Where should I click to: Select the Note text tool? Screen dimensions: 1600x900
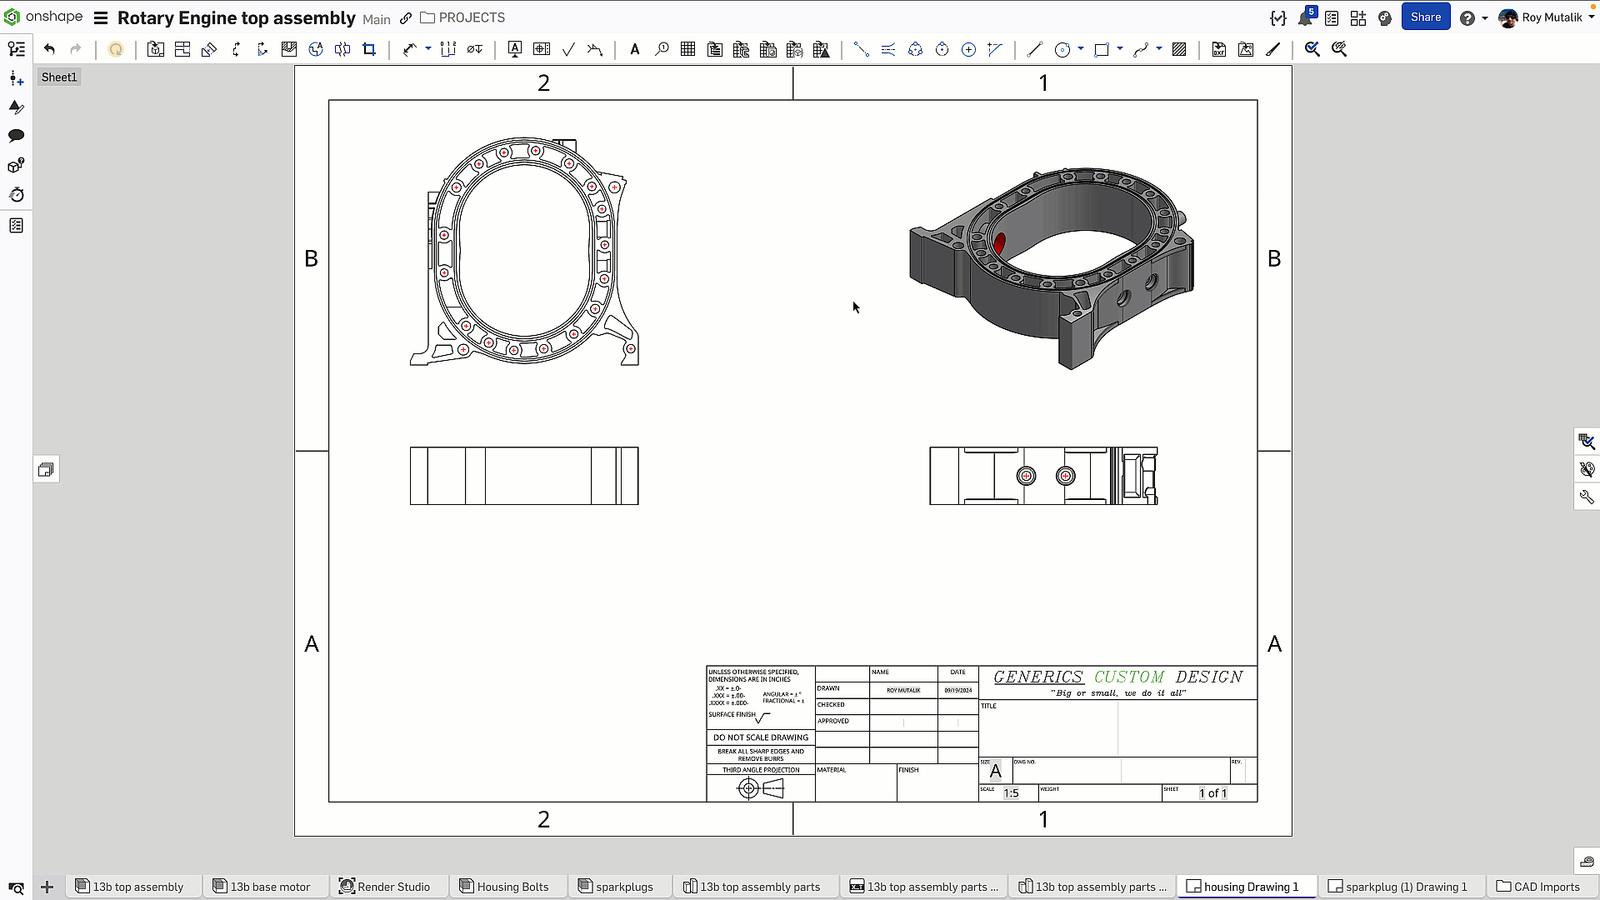click(634, 49)
